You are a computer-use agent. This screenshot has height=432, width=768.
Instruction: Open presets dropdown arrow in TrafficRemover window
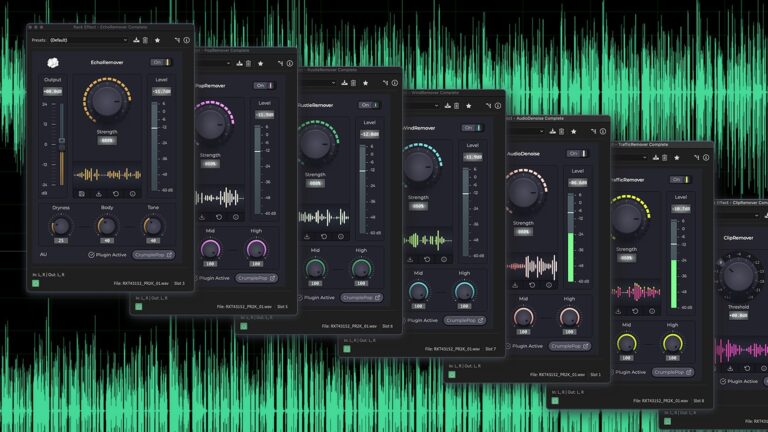click(x=645, y=158)
